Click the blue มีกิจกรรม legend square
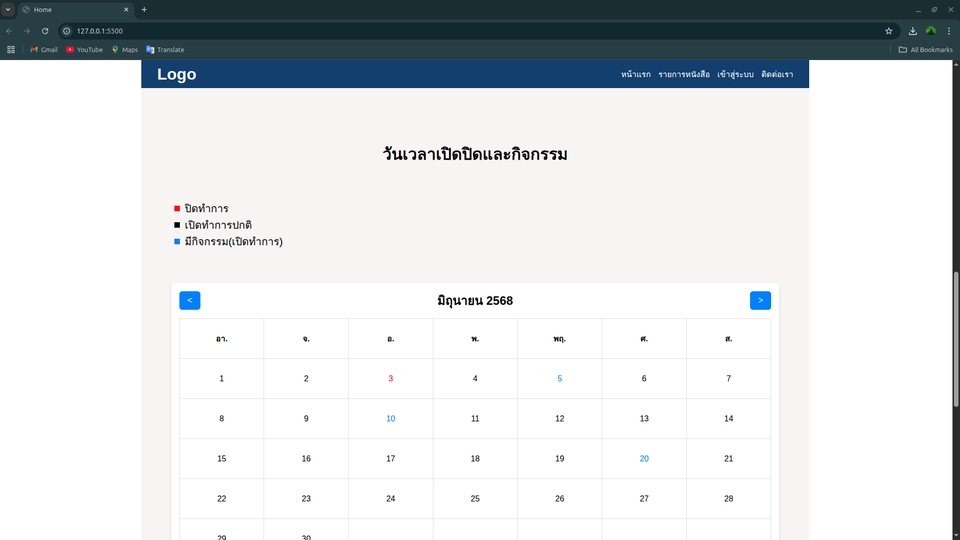Viewport: 960px width, 540px height. pos(177,241)
